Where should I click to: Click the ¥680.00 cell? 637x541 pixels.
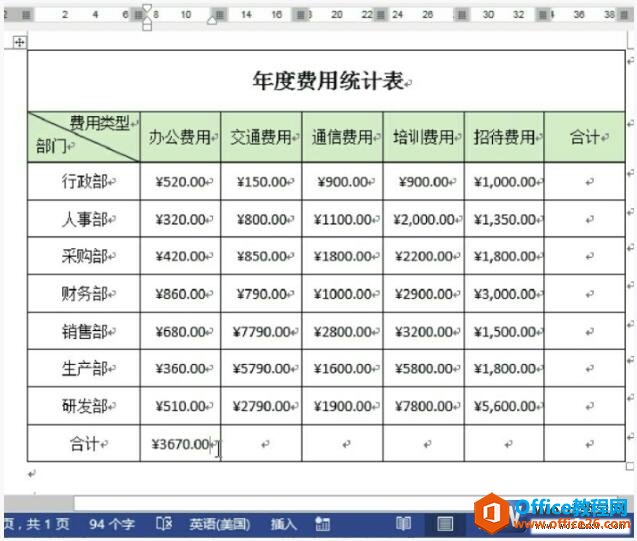click(x=180, y=332)
